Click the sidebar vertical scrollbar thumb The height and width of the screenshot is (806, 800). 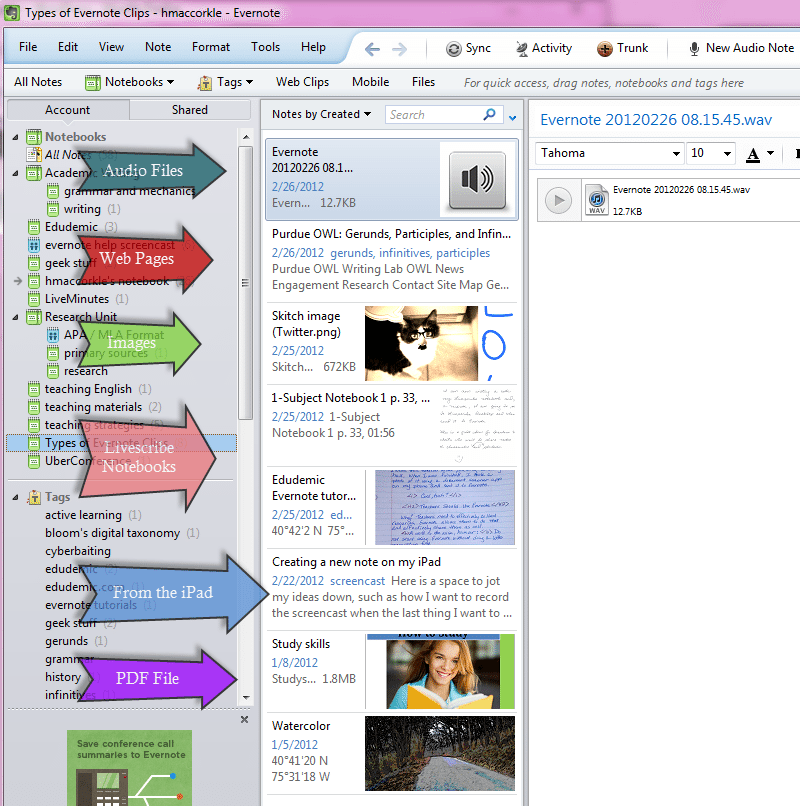click(246, 283)
